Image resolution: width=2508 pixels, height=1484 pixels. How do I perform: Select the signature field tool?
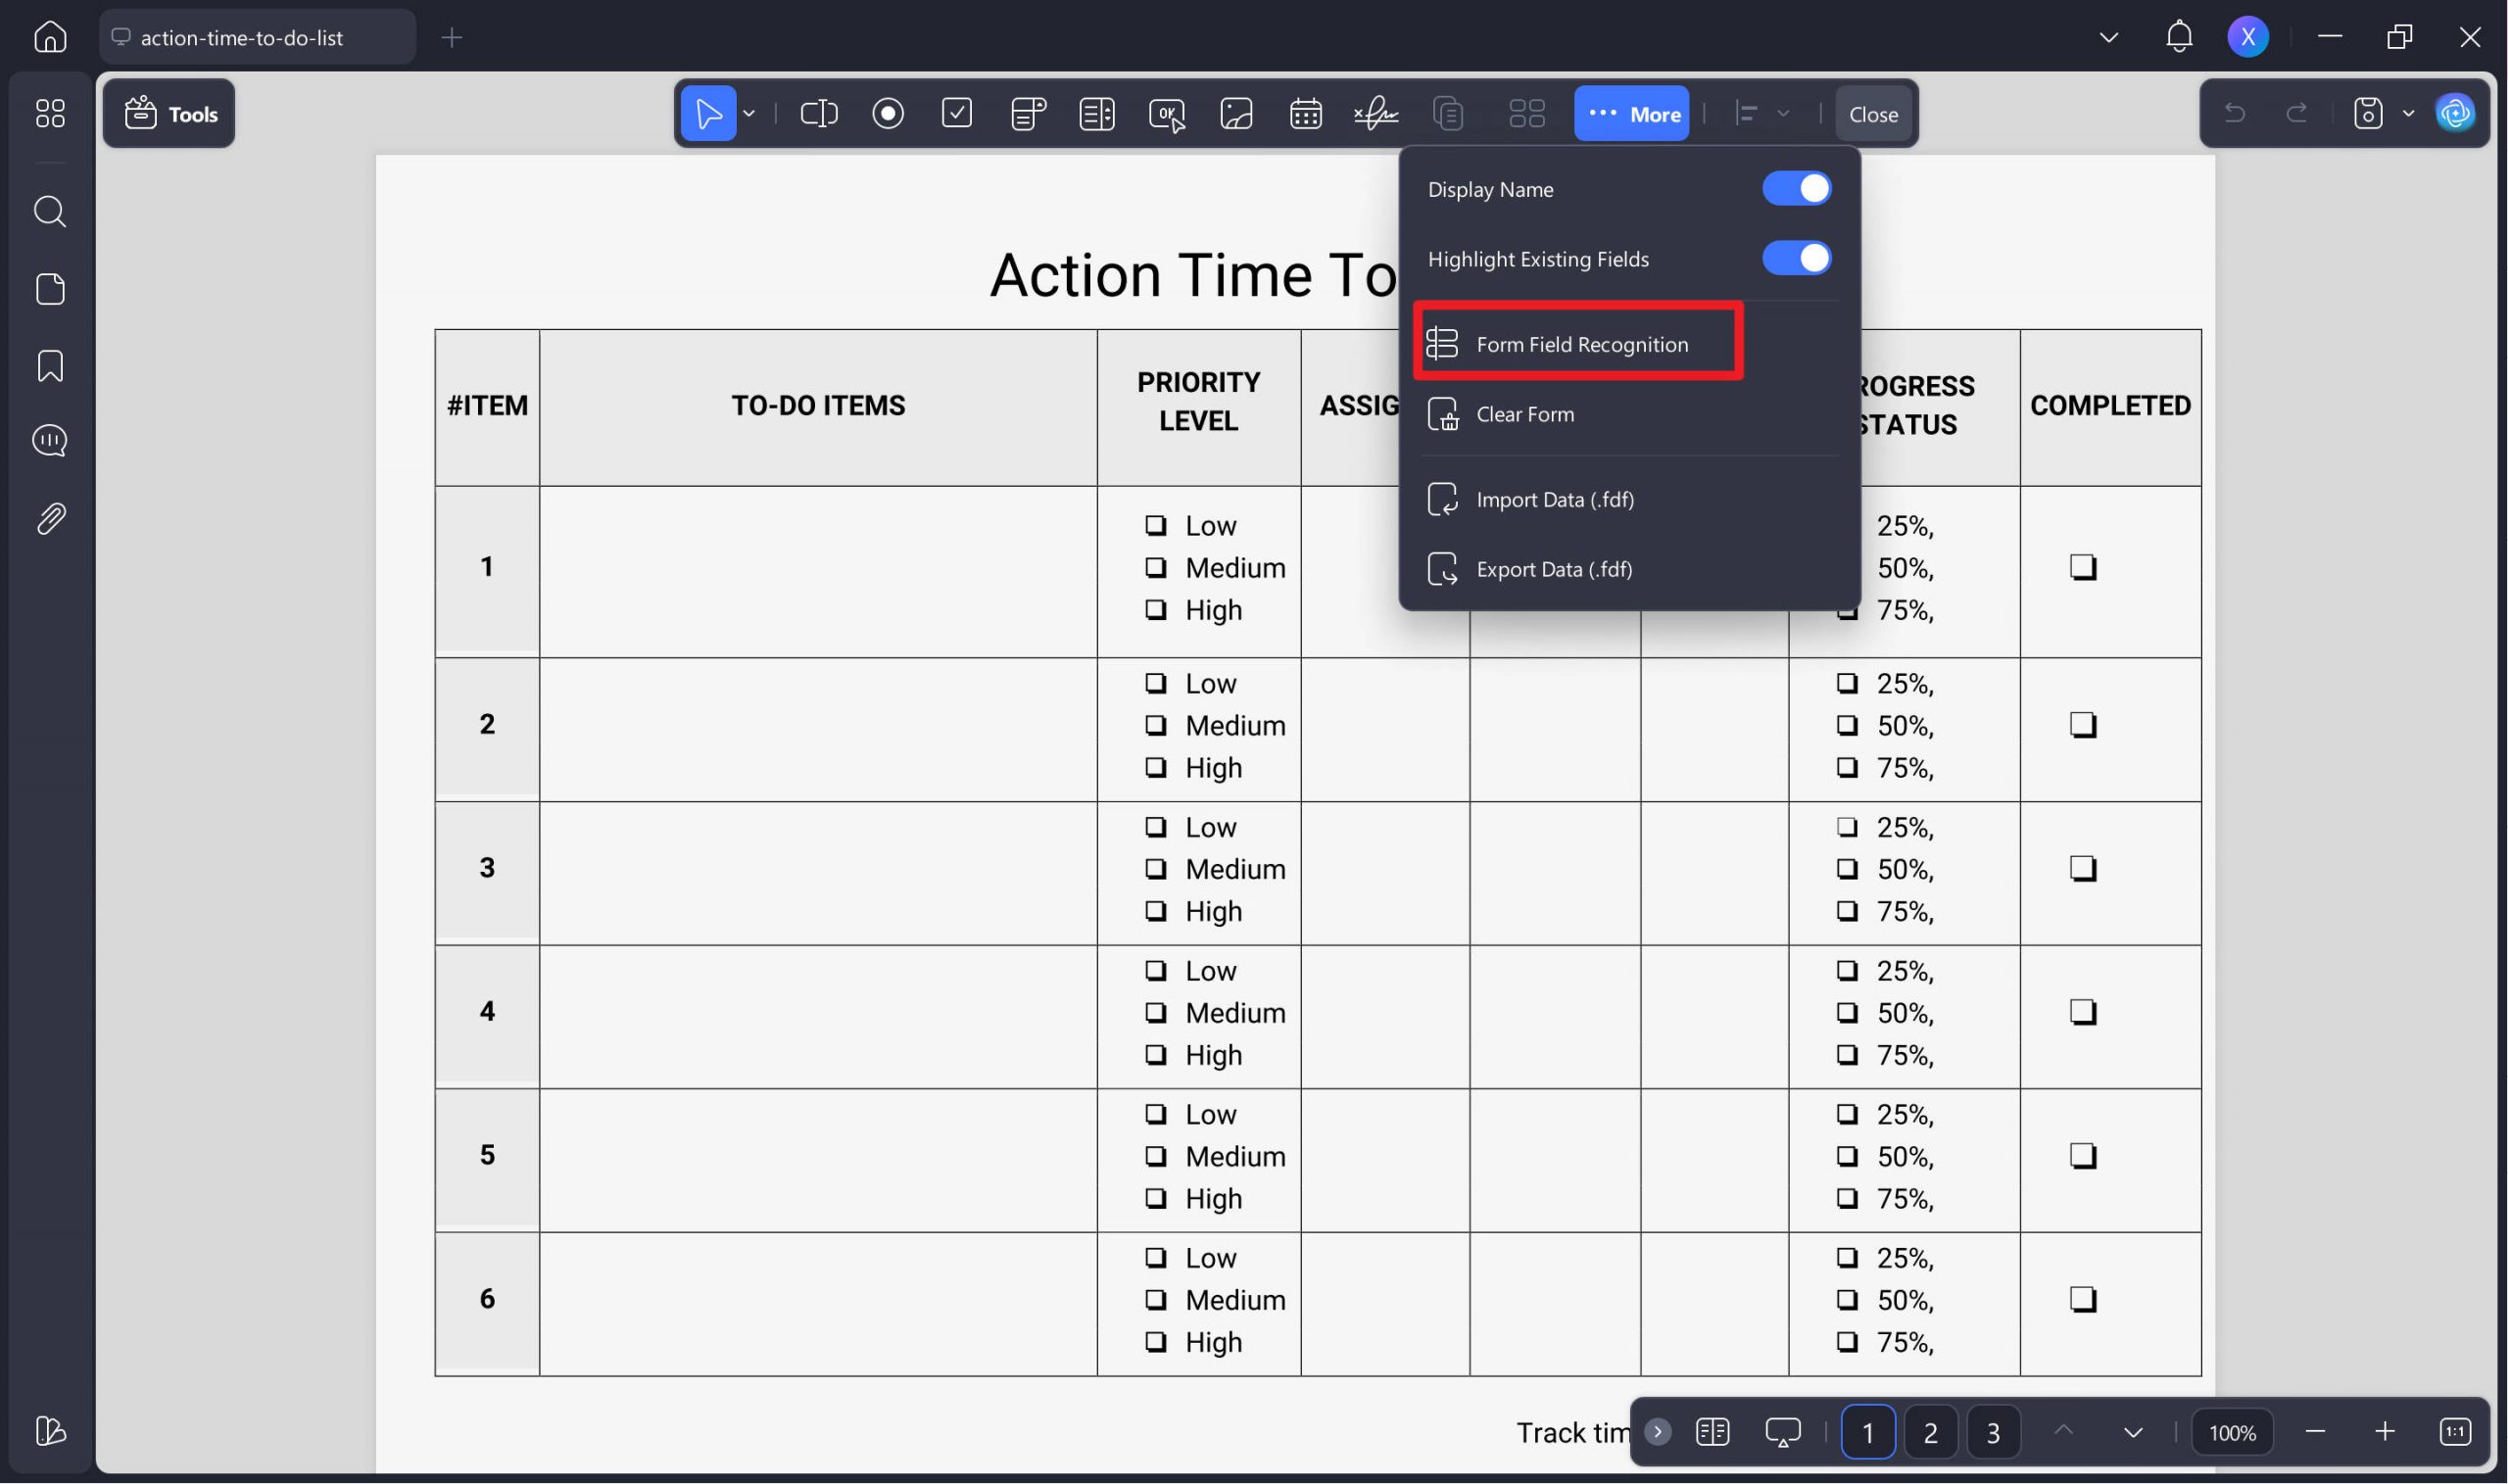[x=1376, y=114]
